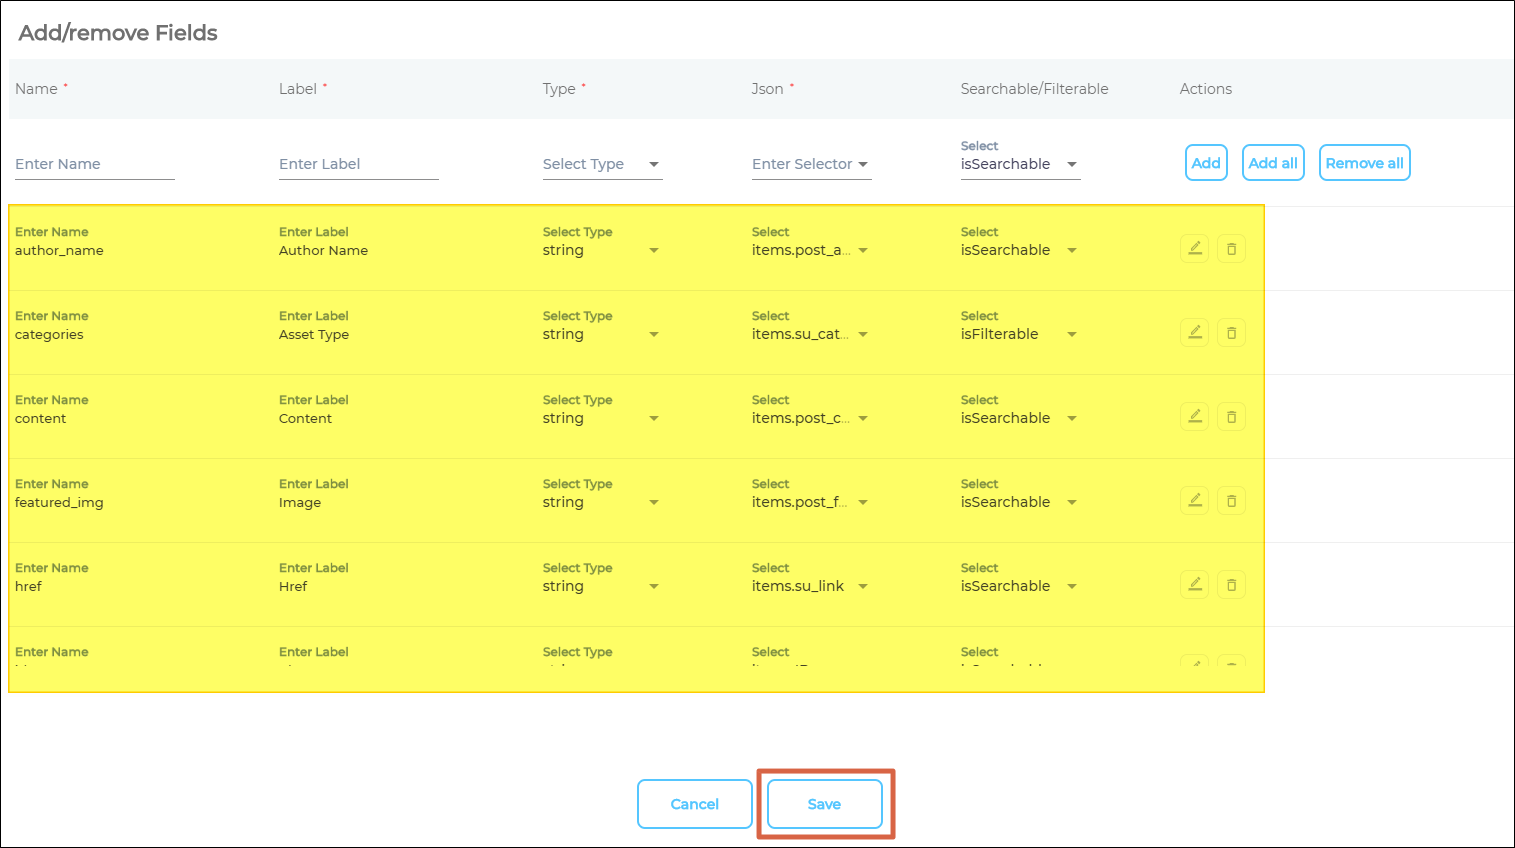The width and height of the screenshot is (1515, 848).
Task: Edit the content field row
Action: click(x=1194, y=416)
